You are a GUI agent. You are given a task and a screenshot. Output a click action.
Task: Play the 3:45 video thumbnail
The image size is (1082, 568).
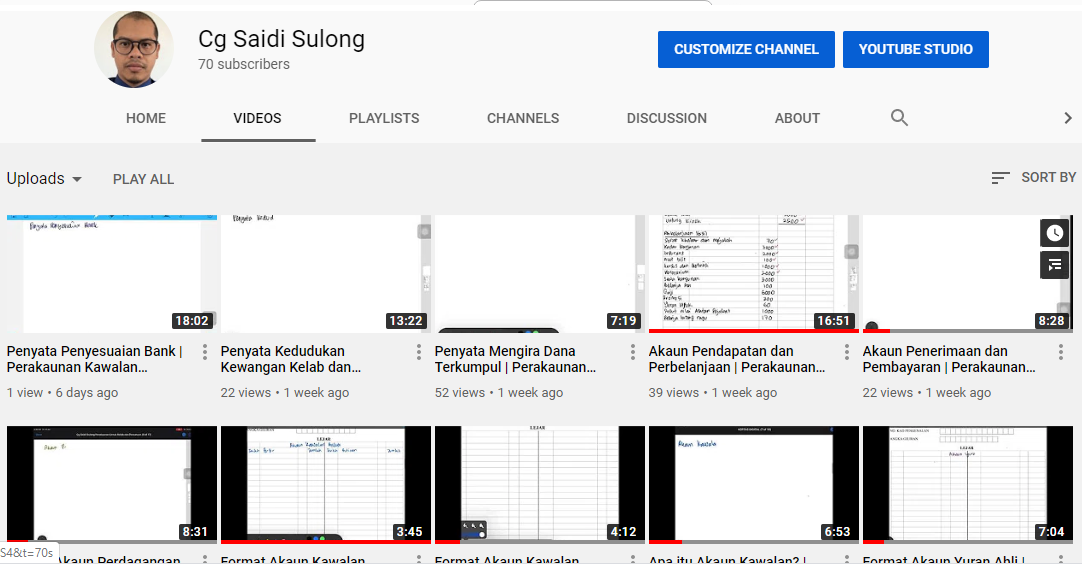coord(326,484)
